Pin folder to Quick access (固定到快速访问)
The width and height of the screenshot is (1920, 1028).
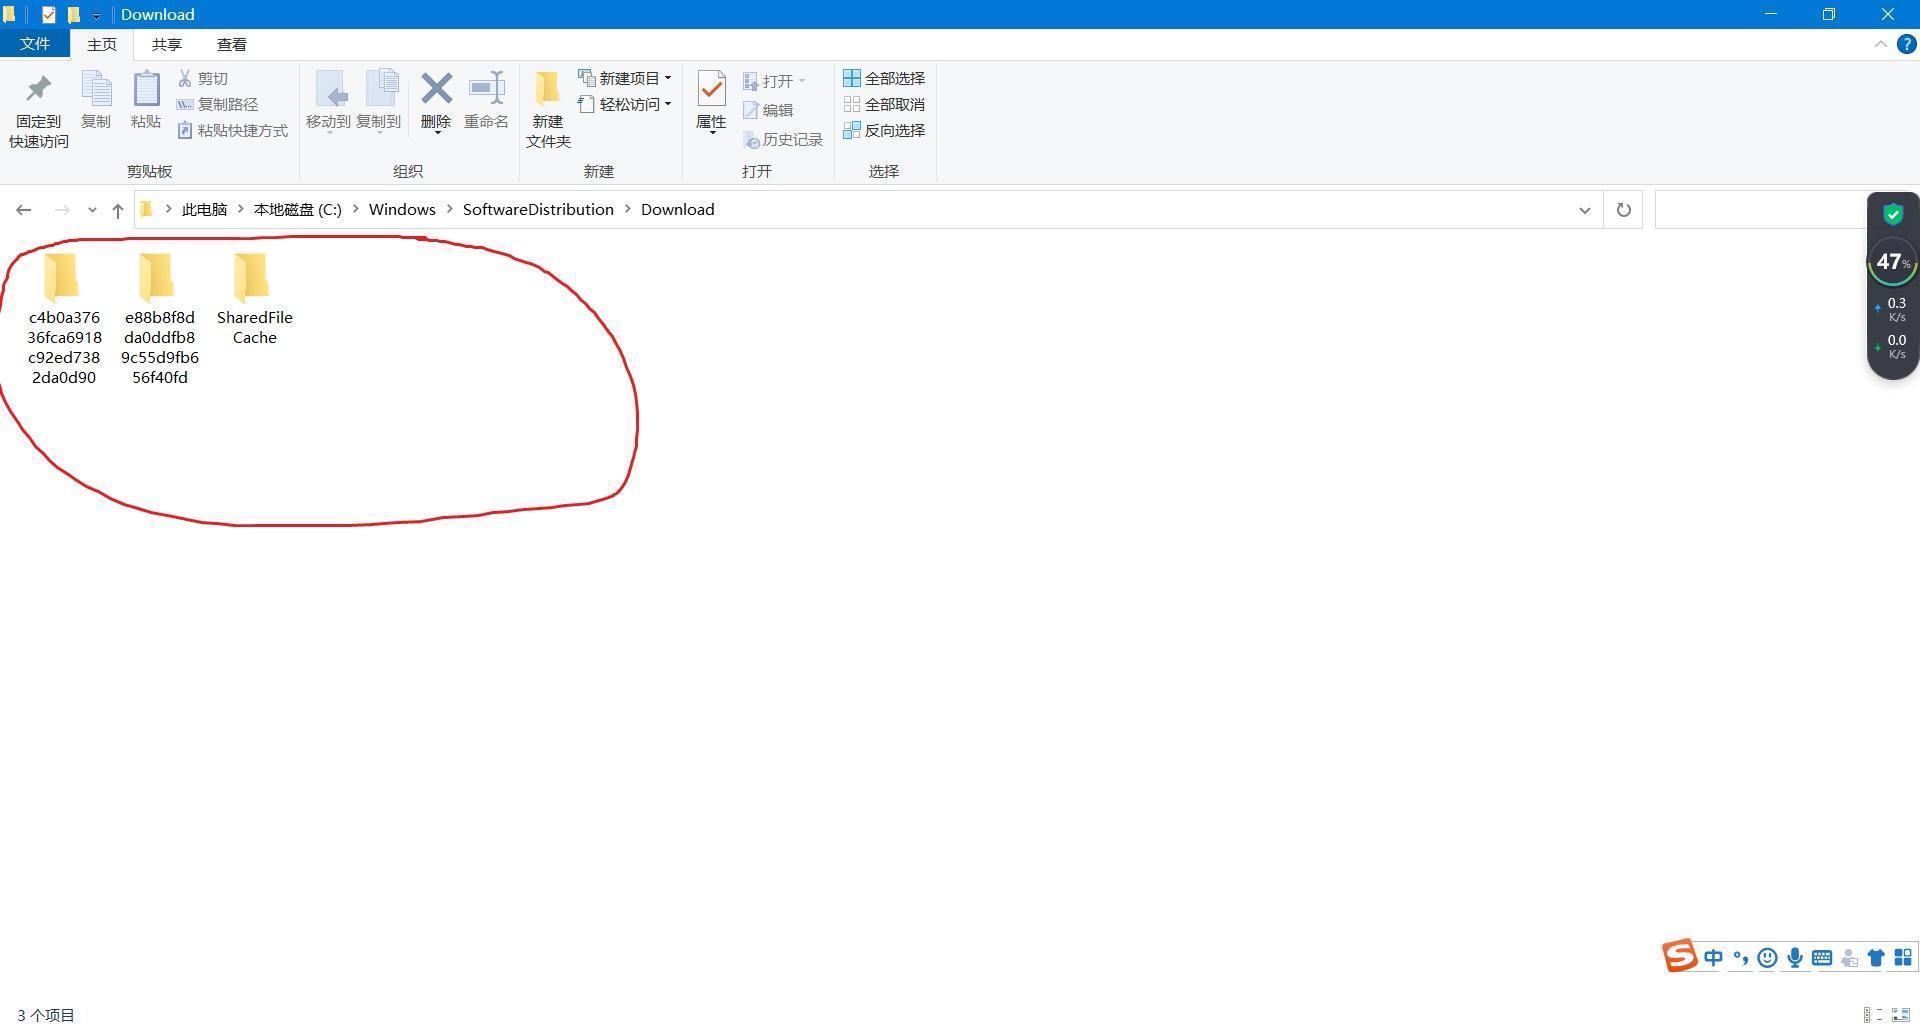(38, 110)
